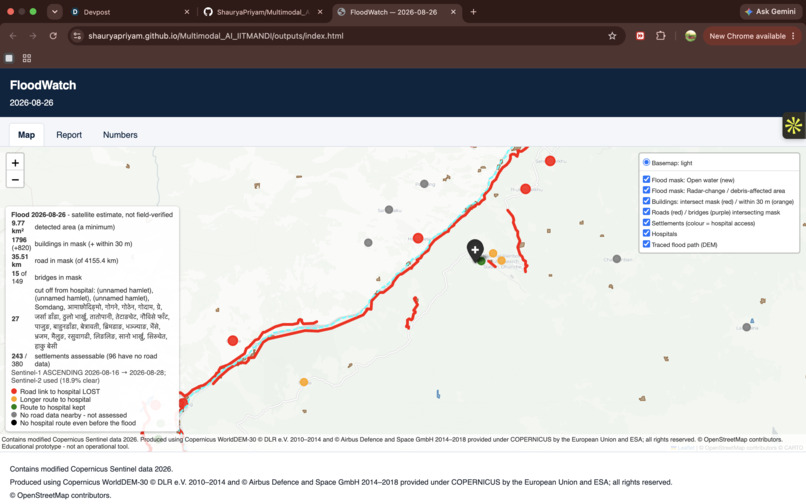This screenshot has width=806, height=504.
Task: Toggle Flood mask Open water layer
Action: [646, 179]
